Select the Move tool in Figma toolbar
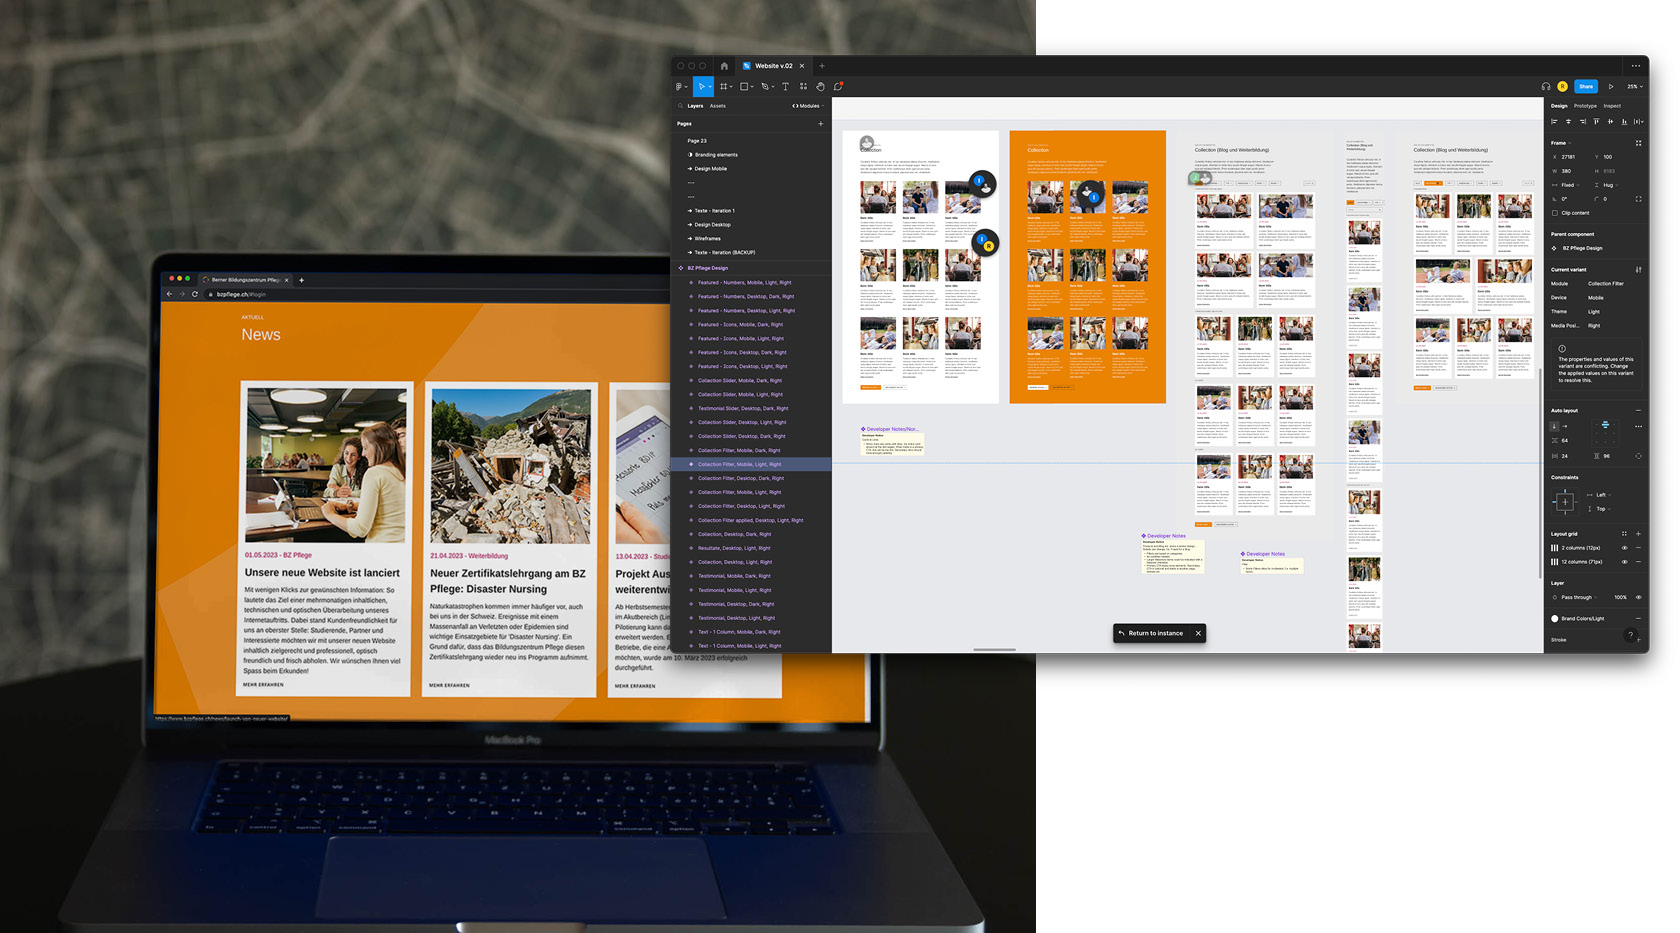The height and width of the screenshot is (933, 1680). point(702,87)
